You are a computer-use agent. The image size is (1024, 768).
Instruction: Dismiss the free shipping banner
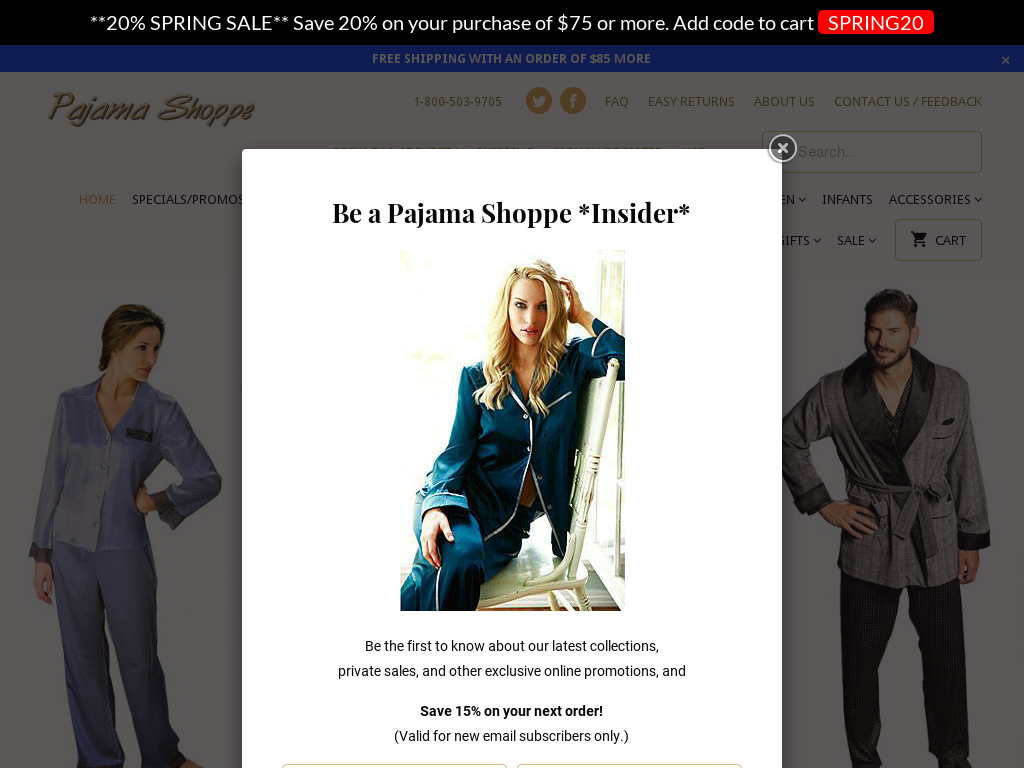pos(1005,60)
